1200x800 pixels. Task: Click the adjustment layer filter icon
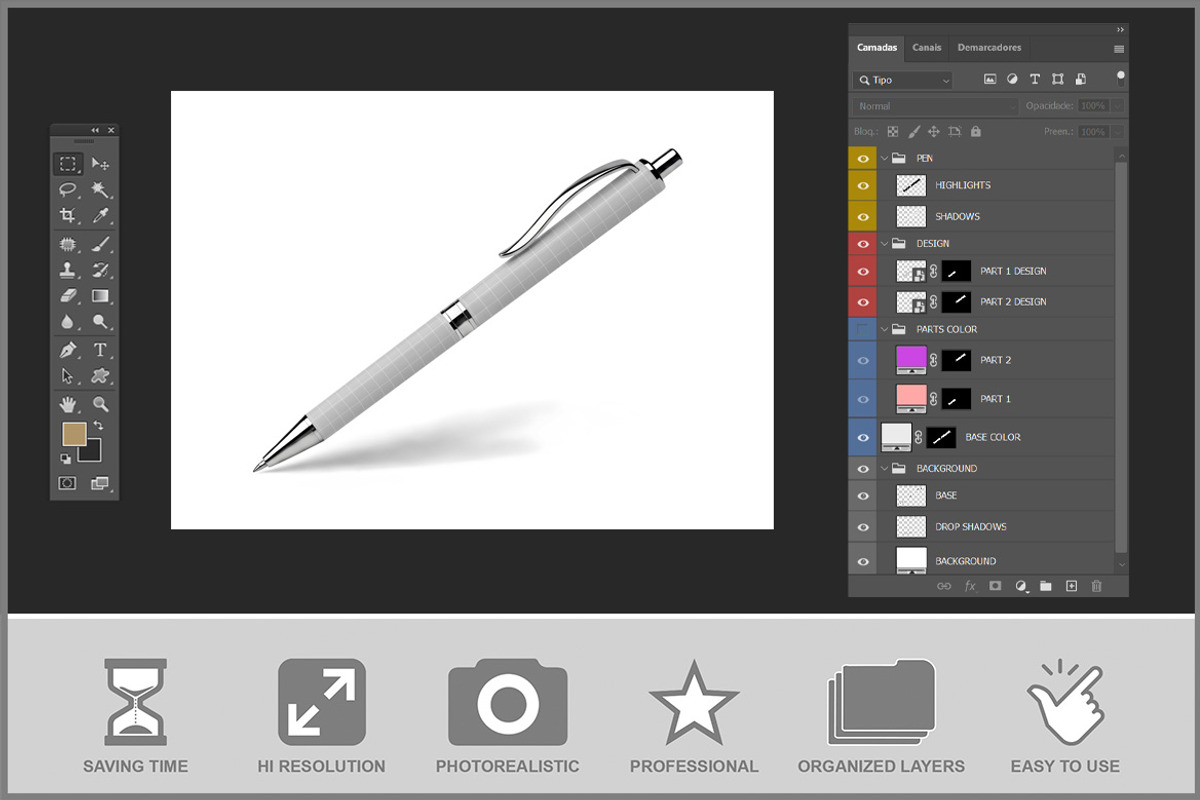pos(1012,79)
